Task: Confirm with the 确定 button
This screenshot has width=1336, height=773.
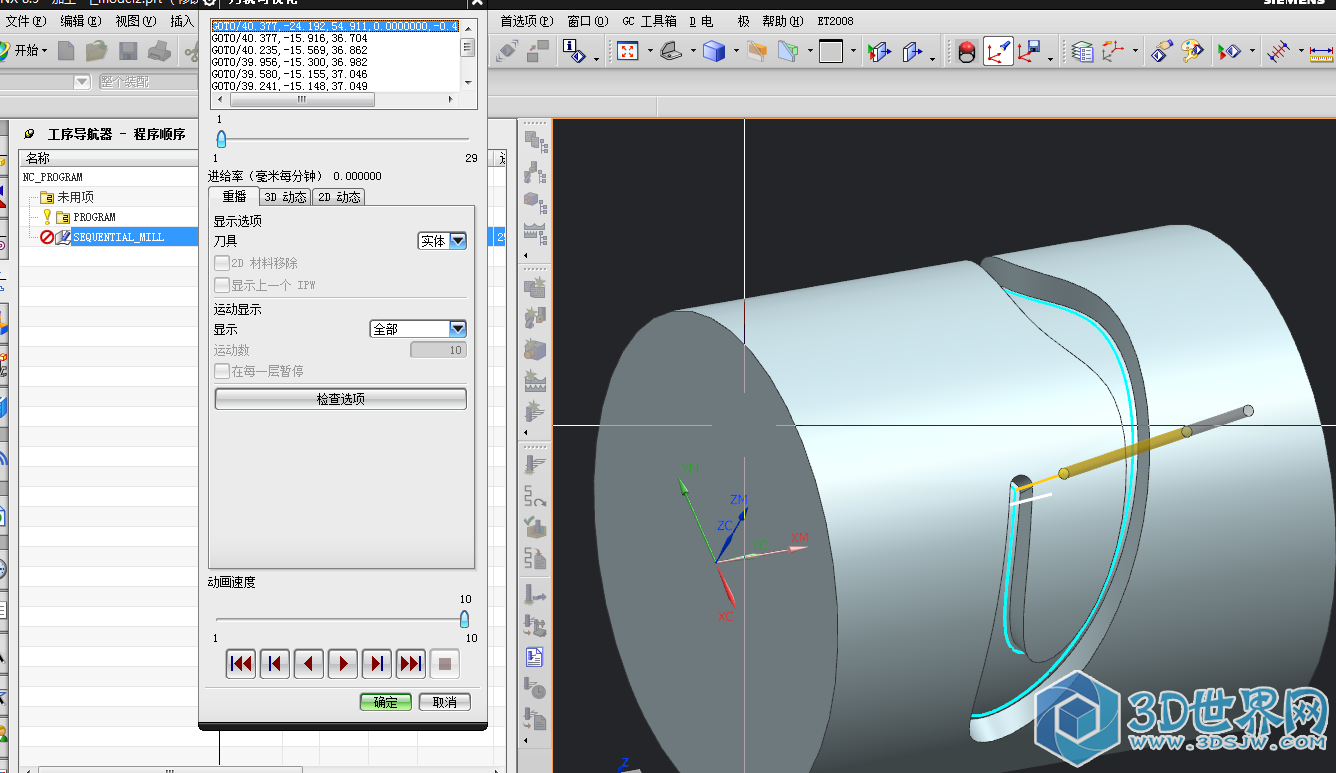Action: pyautogui.click(x=386, y=702)
